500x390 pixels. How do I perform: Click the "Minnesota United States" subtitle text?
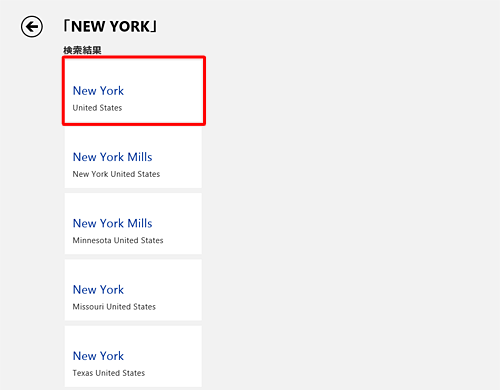tap(118, 240)
